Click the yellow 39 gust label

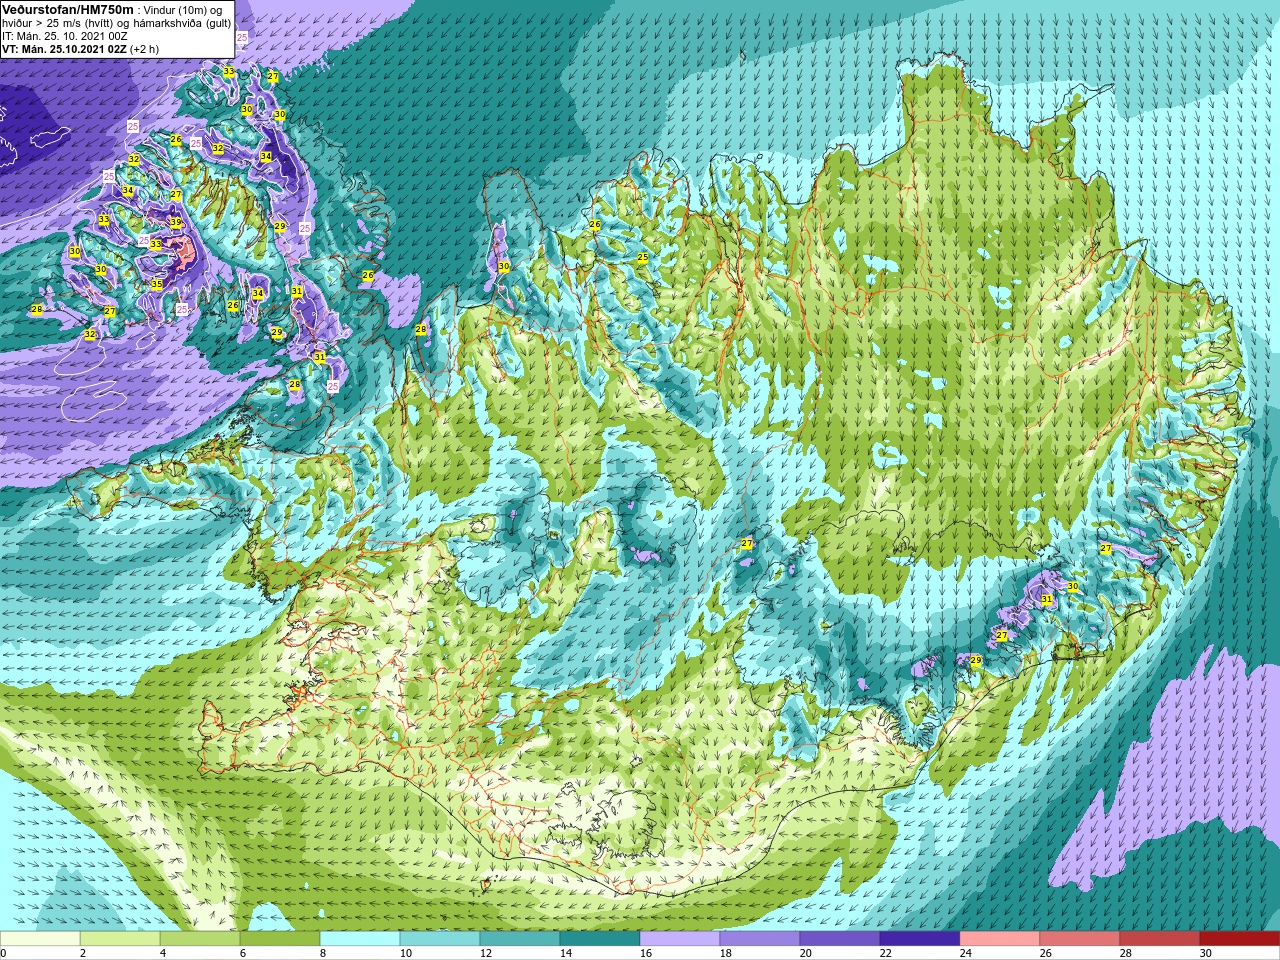[176, 223]
